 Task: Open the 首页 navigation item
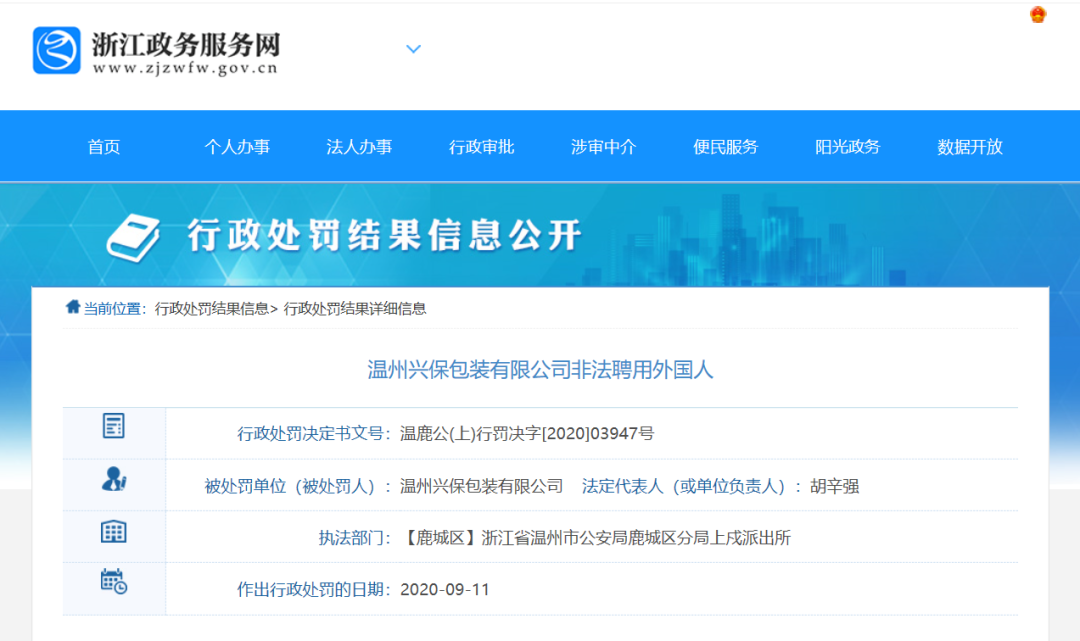click(x=104, y=147)
